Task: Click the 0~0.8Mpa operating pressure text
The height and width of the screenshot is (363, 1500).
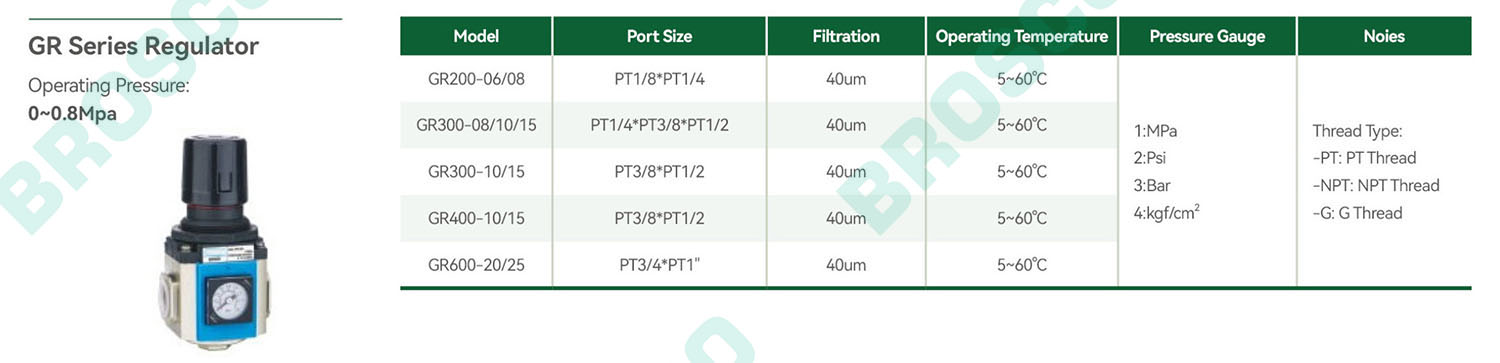Action: (x=72, y=113)
